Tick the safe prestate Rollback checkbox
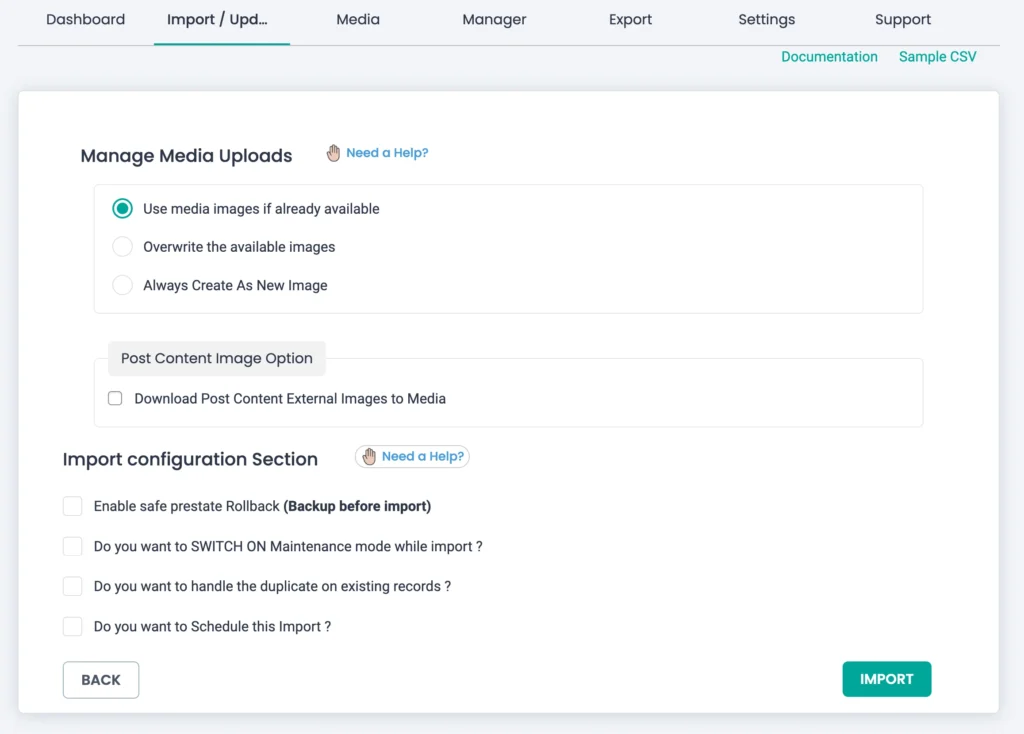The image size is (1024, 734). tap(73, 506)
